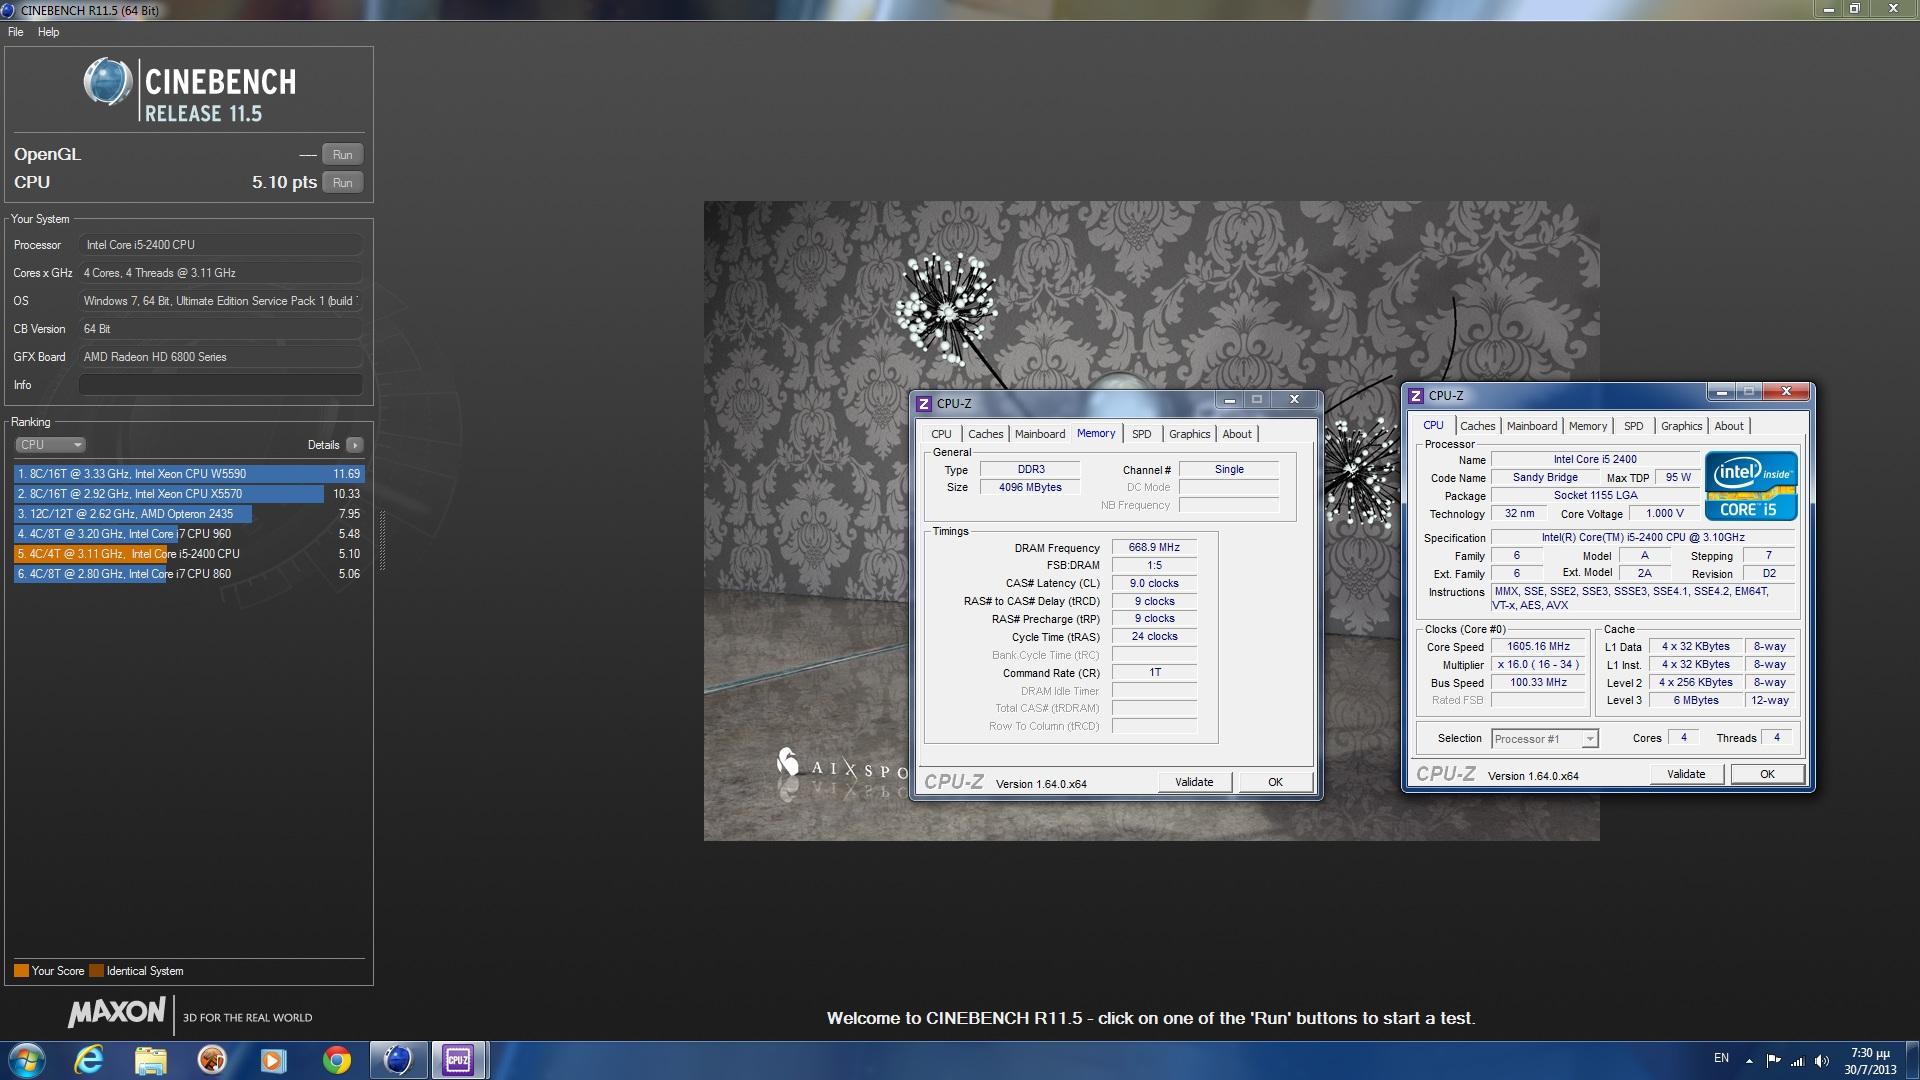The image size is (1920, 1080).
Task: Open Action Center flag icon
Action: [1773, 1060]
